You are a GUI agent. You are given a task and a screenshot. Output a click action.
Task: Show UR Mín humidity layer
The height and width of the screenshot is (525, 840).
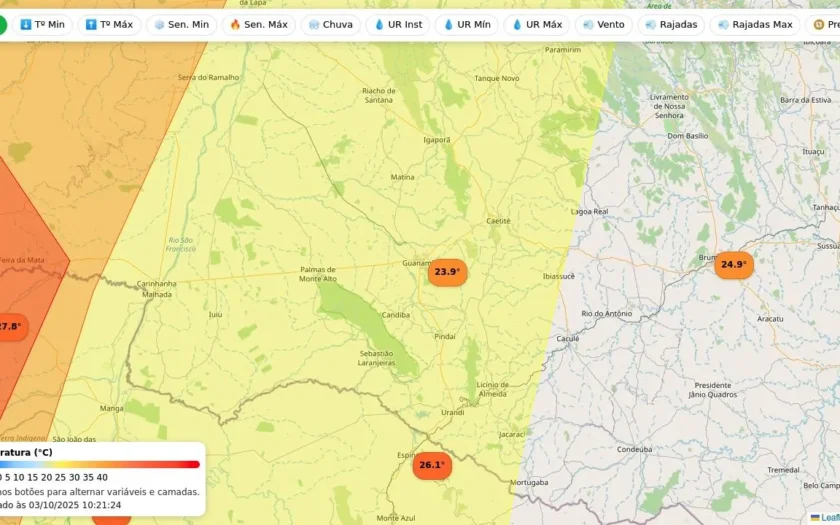click(x=467, y=25)
